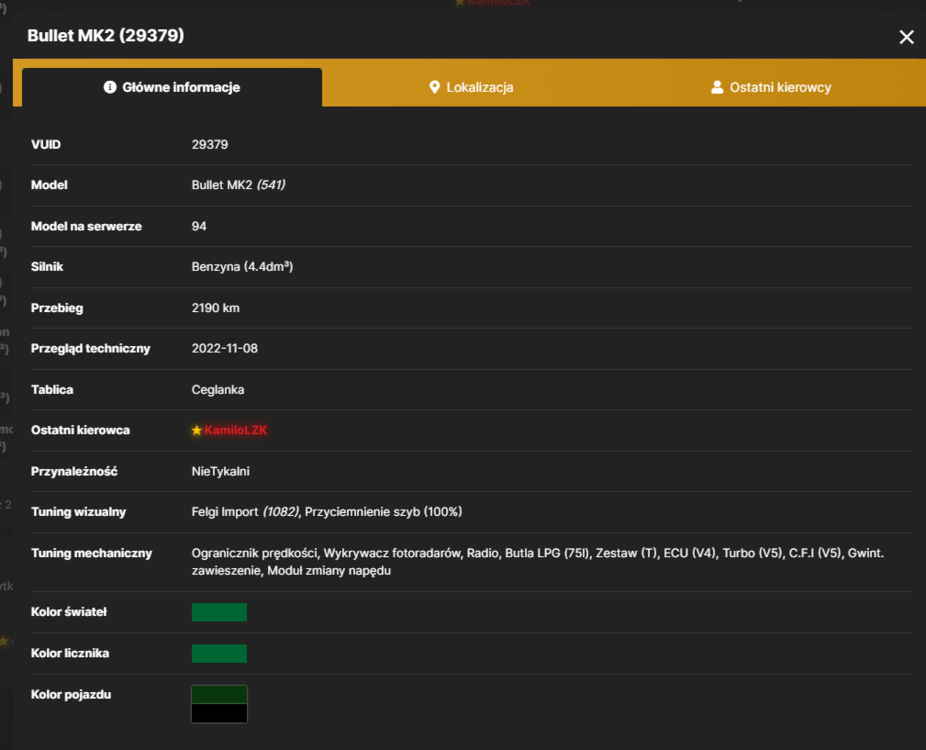The height and width of the screenshot is (750, 926).
Task: Select the mileage value 2190 km
Action: pyautogui.click(x=216, y=308)
